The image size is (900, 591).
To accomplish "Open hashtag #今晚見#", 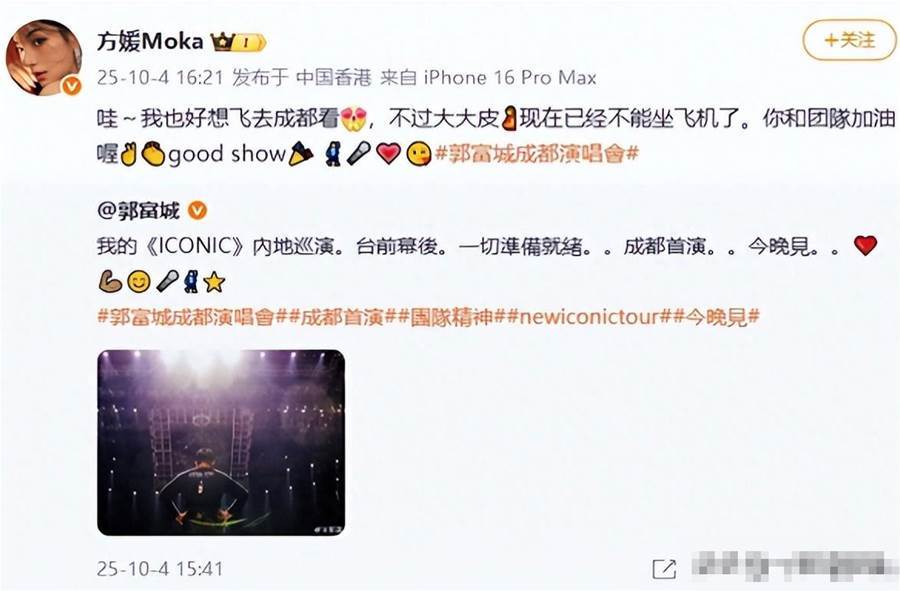I will (x=715, y=317).
